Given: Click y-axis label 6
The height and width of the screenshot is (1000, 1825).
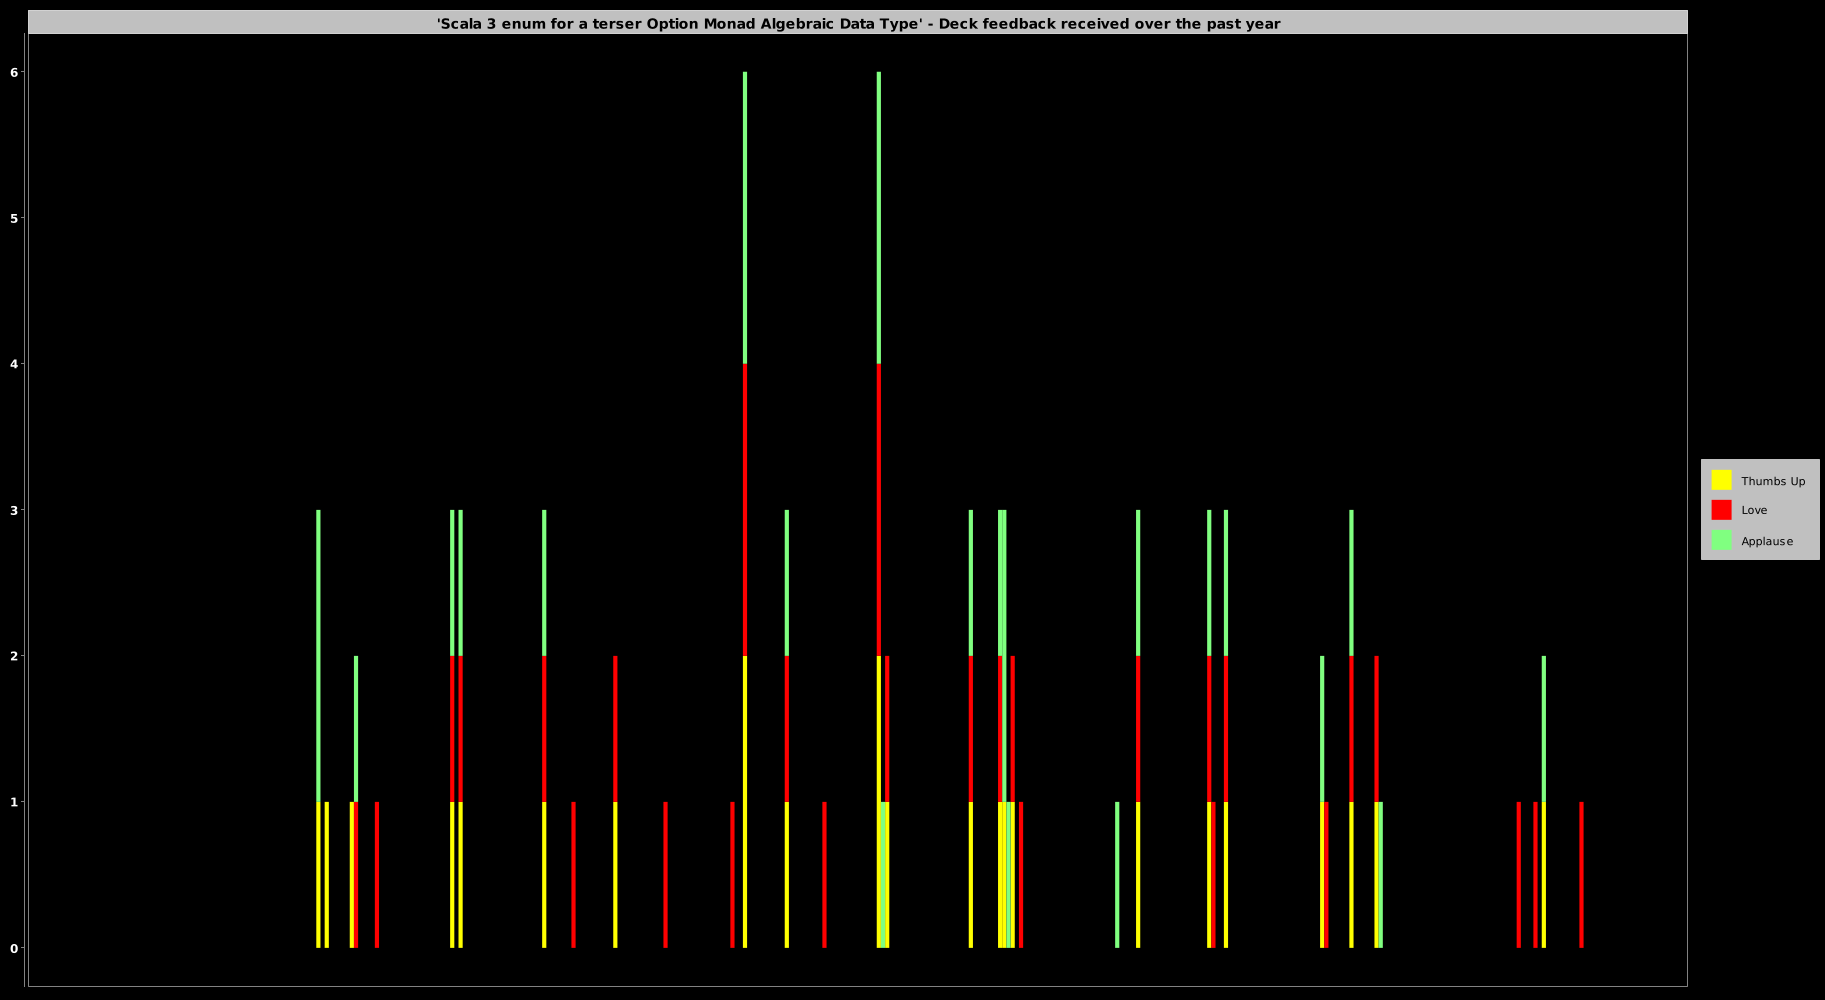Looking at the screenshot, I should click(15, 72).
